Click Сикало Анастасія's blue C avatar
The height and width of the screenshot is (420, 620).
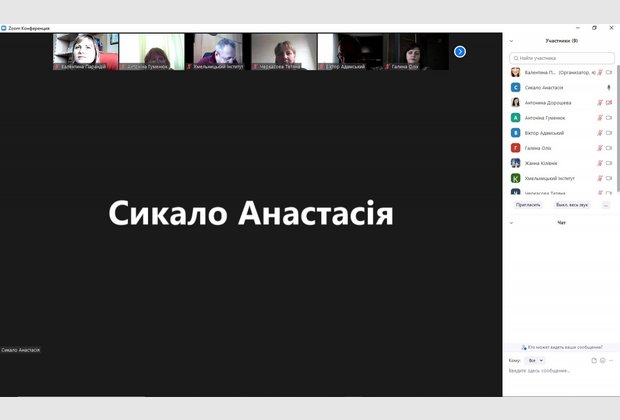tap(515, 87)
